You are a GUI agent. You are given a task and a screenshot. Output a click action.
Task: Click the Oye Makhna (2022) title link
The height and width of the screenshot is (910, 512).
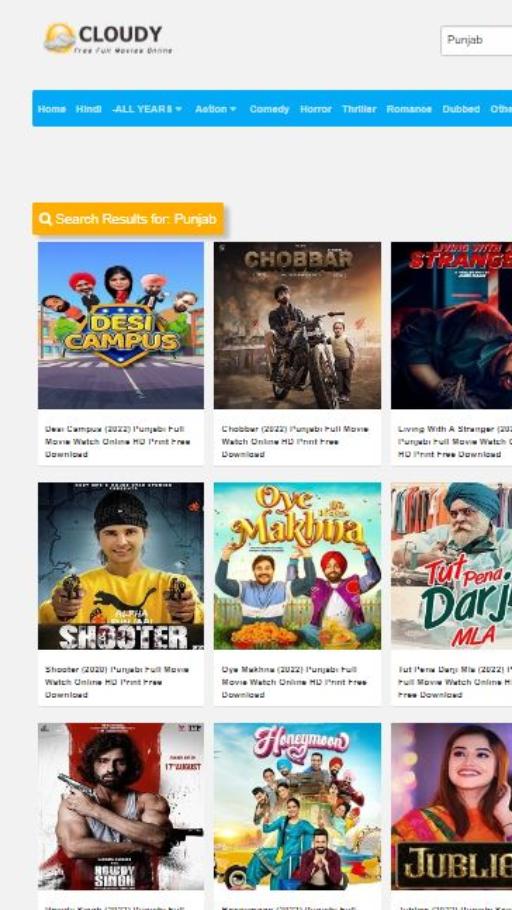(x=294, y=682)
